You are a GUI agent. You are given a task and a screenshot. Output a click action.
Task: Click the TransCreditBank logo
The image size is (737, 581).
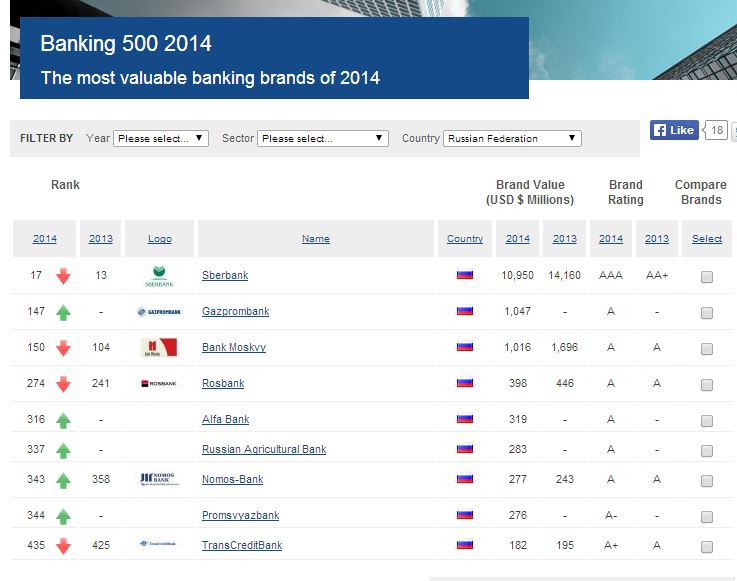click(x=158, y=543)
